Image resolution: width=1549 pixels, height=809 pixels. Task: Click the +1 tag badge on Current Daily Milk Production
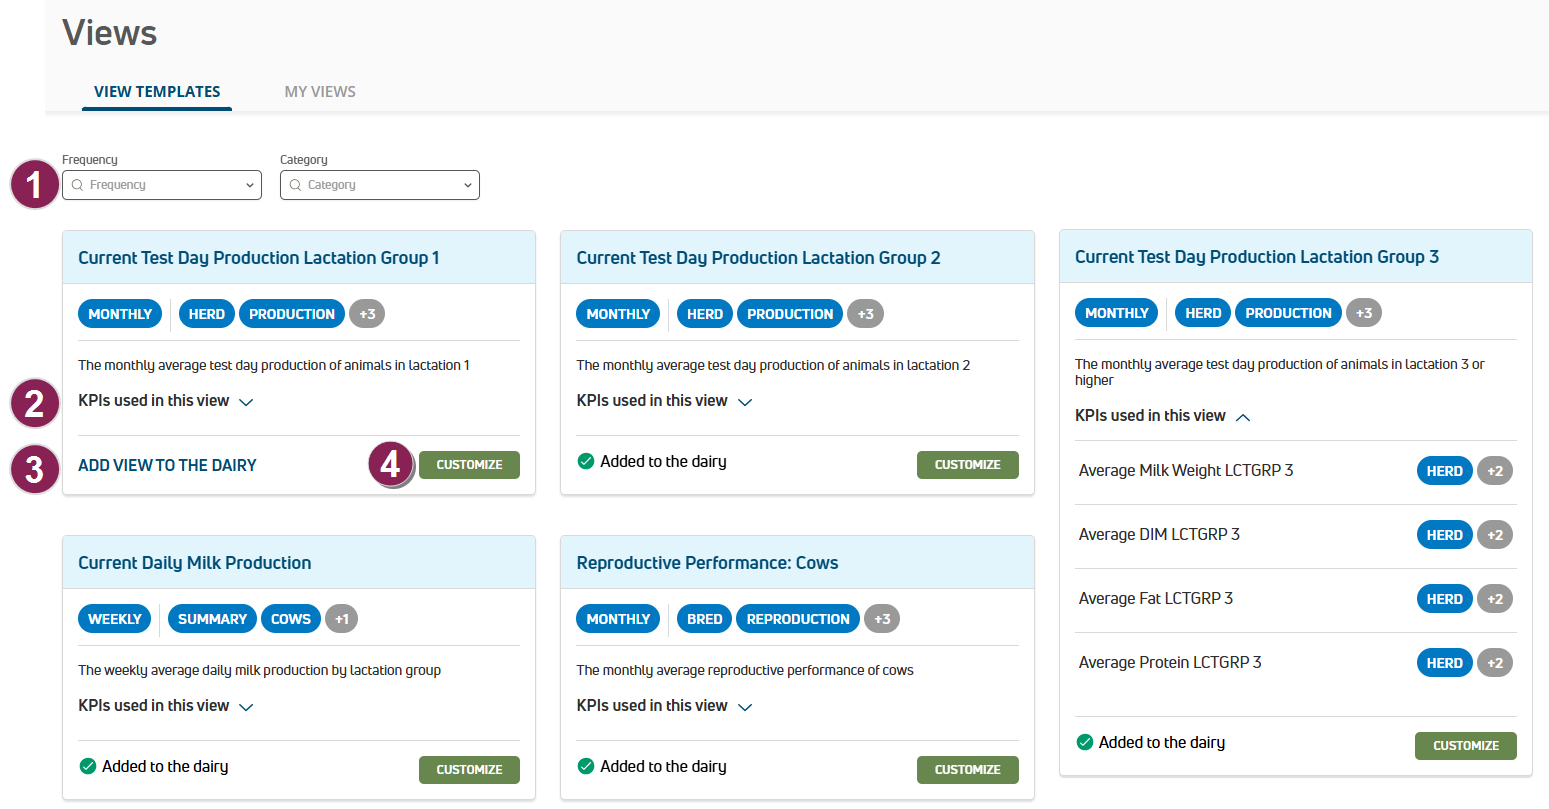[x=341, y=619]
